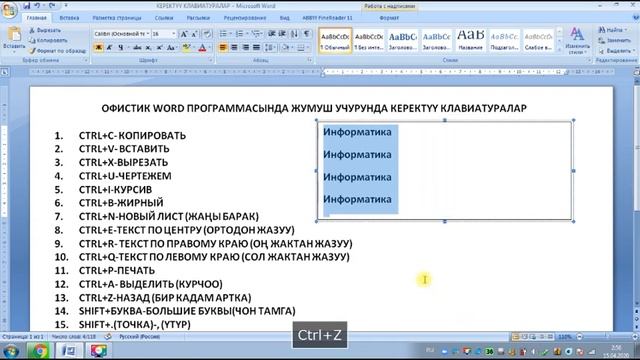Open Выделить dropdown in editing group
Screen dimensions: 640x360
coord(616,51)
